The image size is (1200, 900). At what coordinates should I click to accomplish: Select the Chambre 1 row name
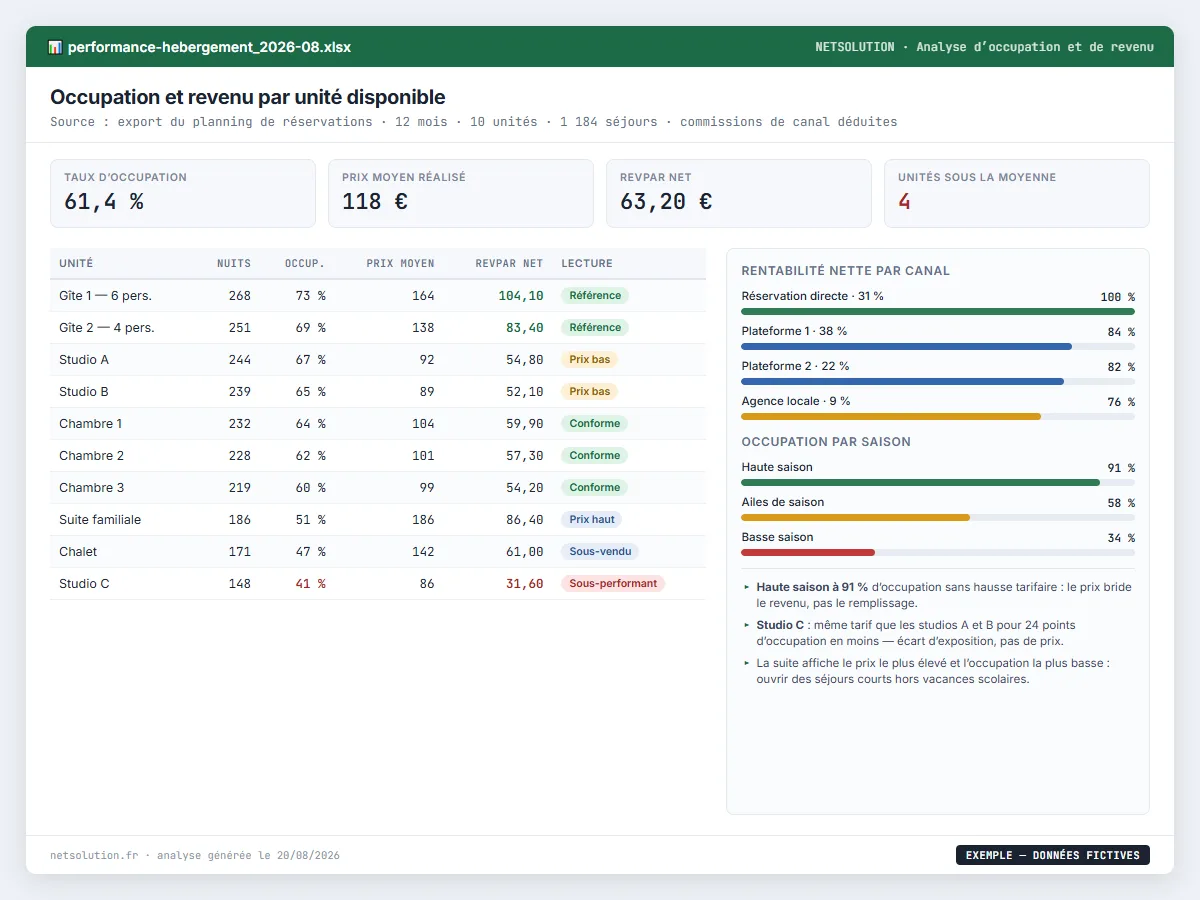tap(91, 424)
